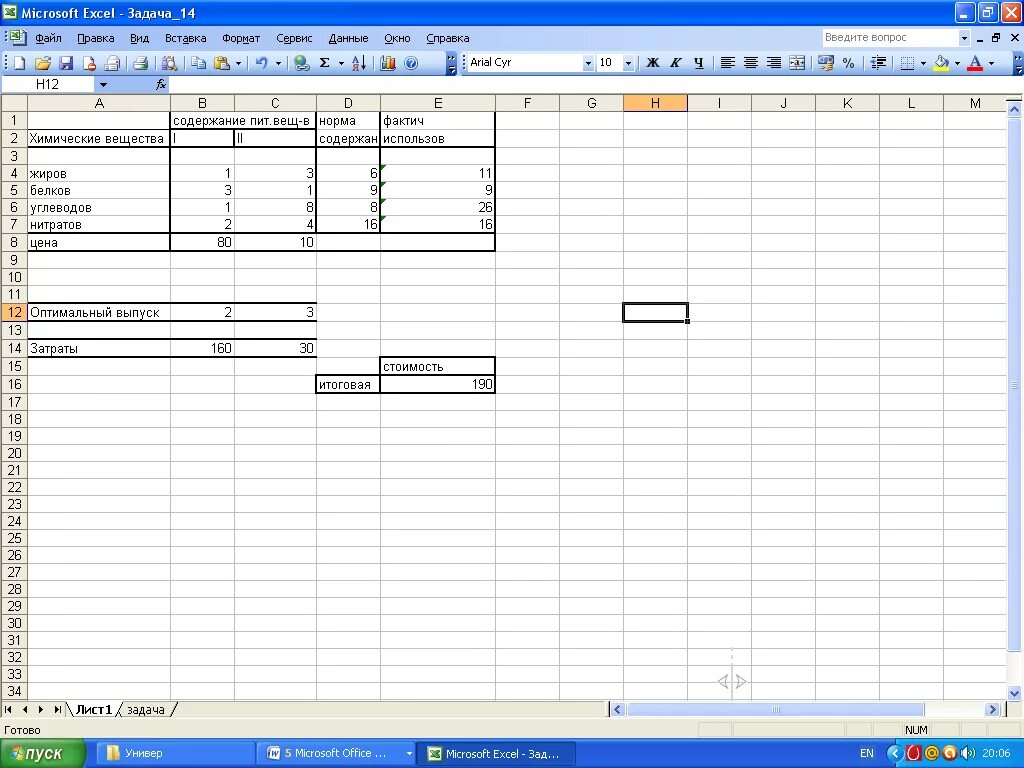Select the cell labeled Оптимальный выпуск
Image resolution: width=1024 pixels, height=768 pixels.
point(99,312)
